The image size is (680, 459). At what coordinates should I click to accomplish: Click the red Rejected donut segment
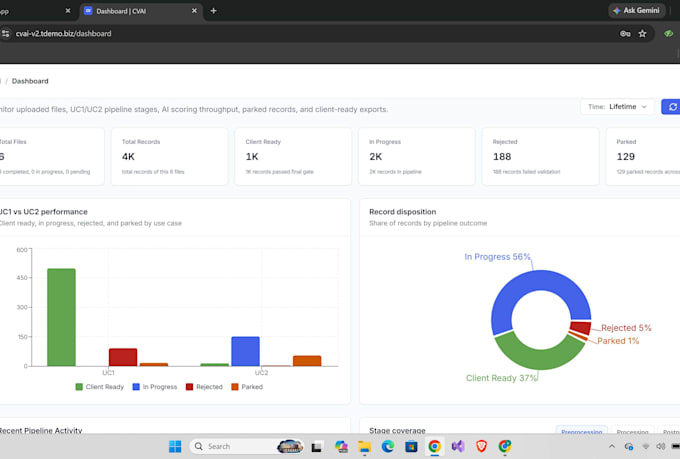point(581,327)
